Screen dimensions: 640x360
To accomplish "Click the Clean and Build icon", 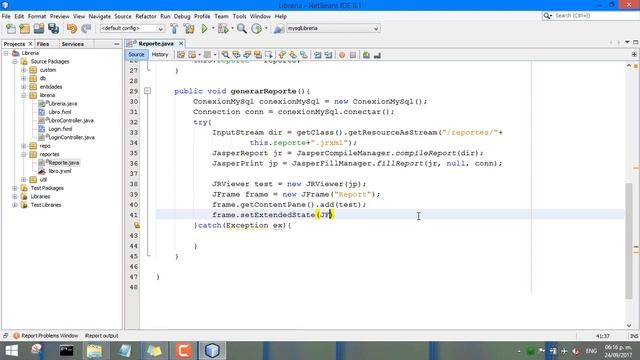I will coord(189,29).
